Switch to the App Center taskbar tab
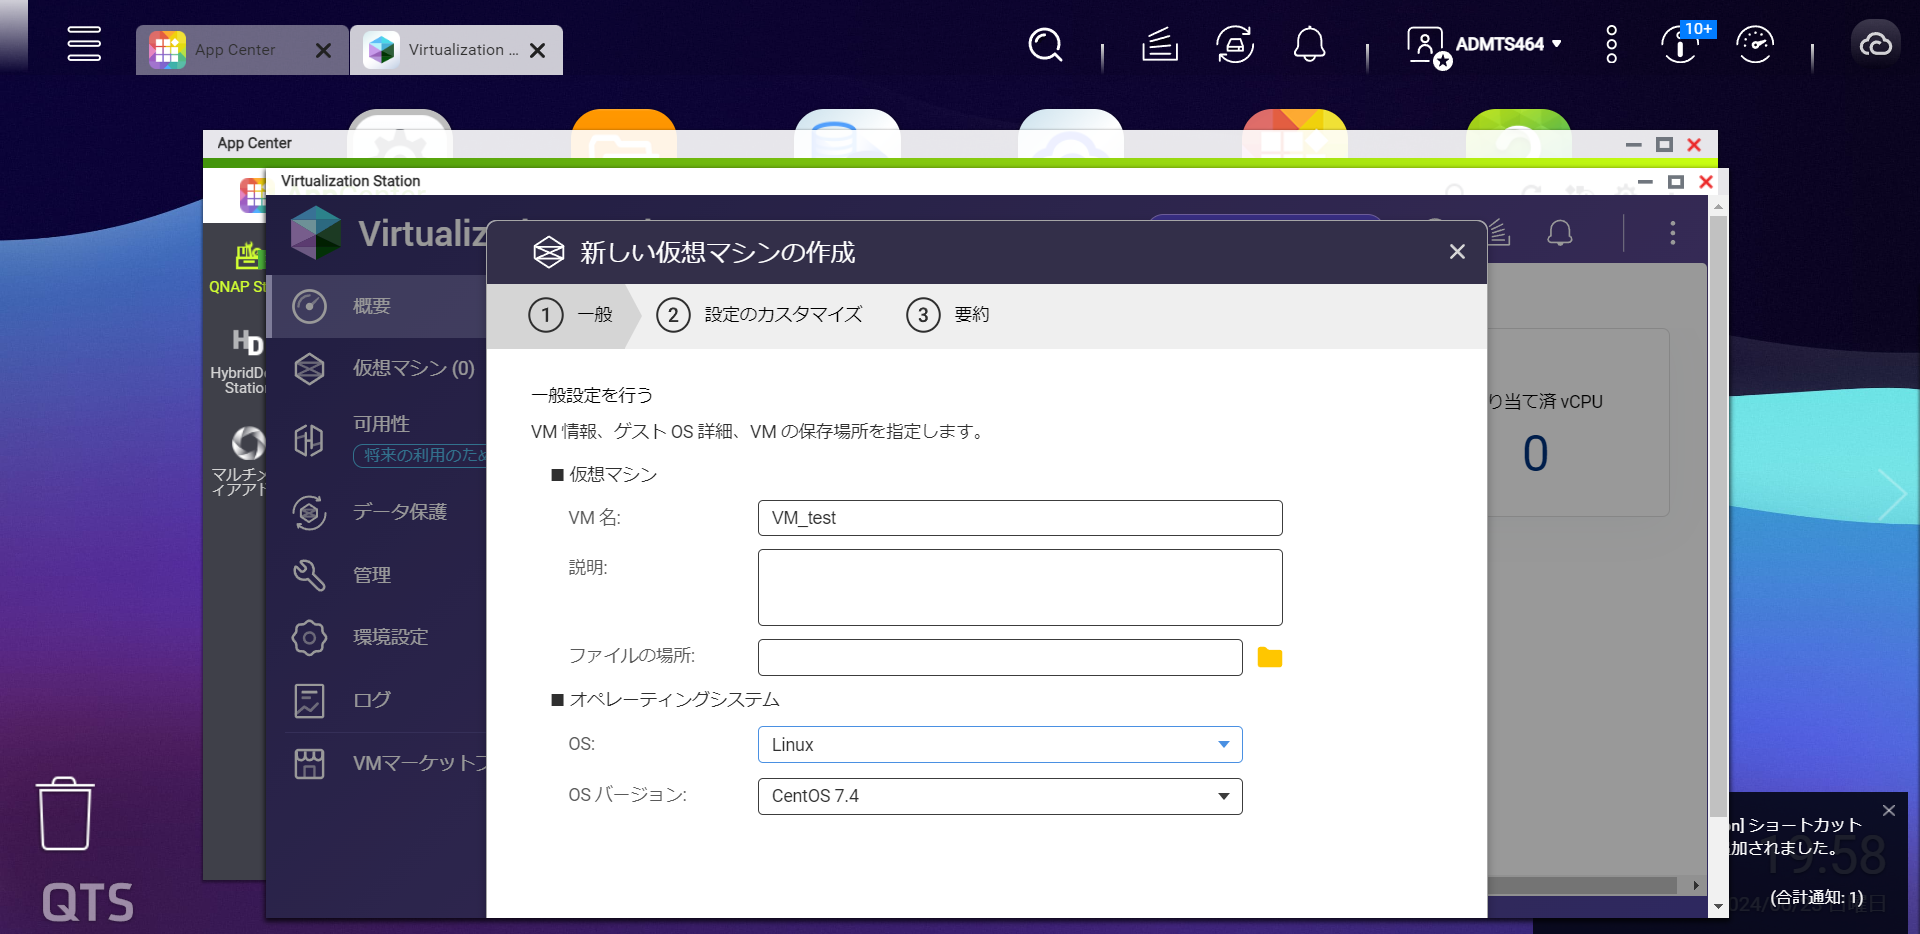Image resolution: width=1920 pixels, height=934 pixels. [235, 50]
